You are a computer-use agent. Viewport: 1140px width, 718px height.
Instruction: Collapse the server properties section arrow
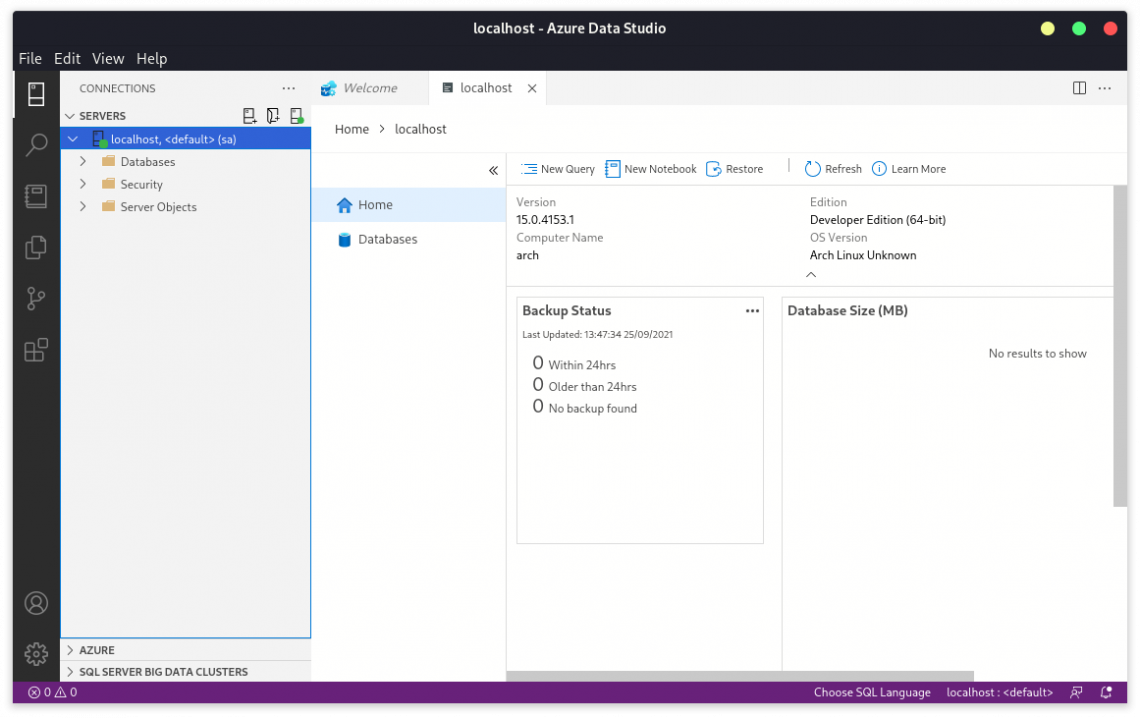[x=811, y=275]
